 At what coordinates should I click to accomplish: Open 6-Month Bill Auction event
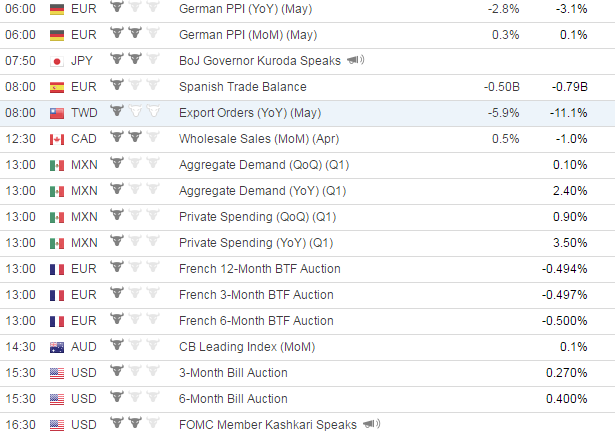click(x=233, y=399)
